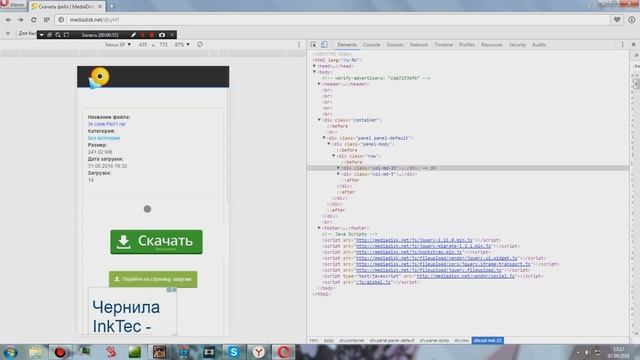
Task: Collapse the panel-body div node
Action: coord(329,144)
